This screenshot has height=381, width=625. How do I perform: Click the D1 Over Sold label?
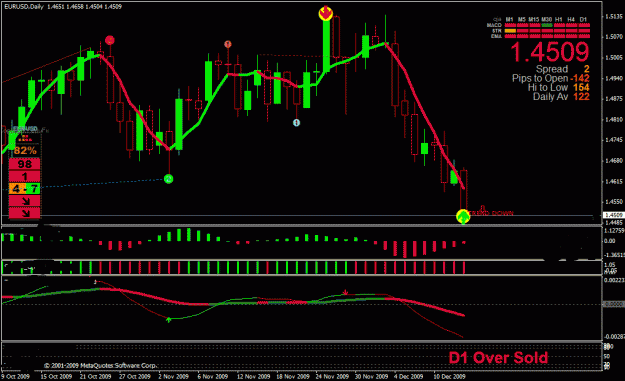pyautogui.click(x=498, y=357)
